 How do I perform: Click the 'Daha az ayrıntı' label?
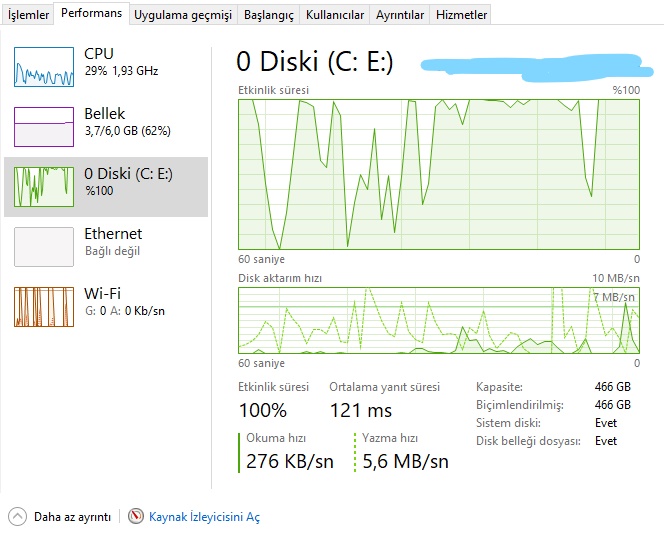click(x=72, y=517)
